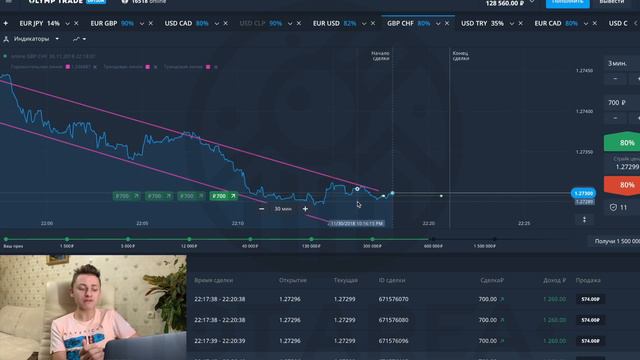Click the 3 мин. duration field
The height and width of the screenshot is (360, 640).
tap(622, 63)
